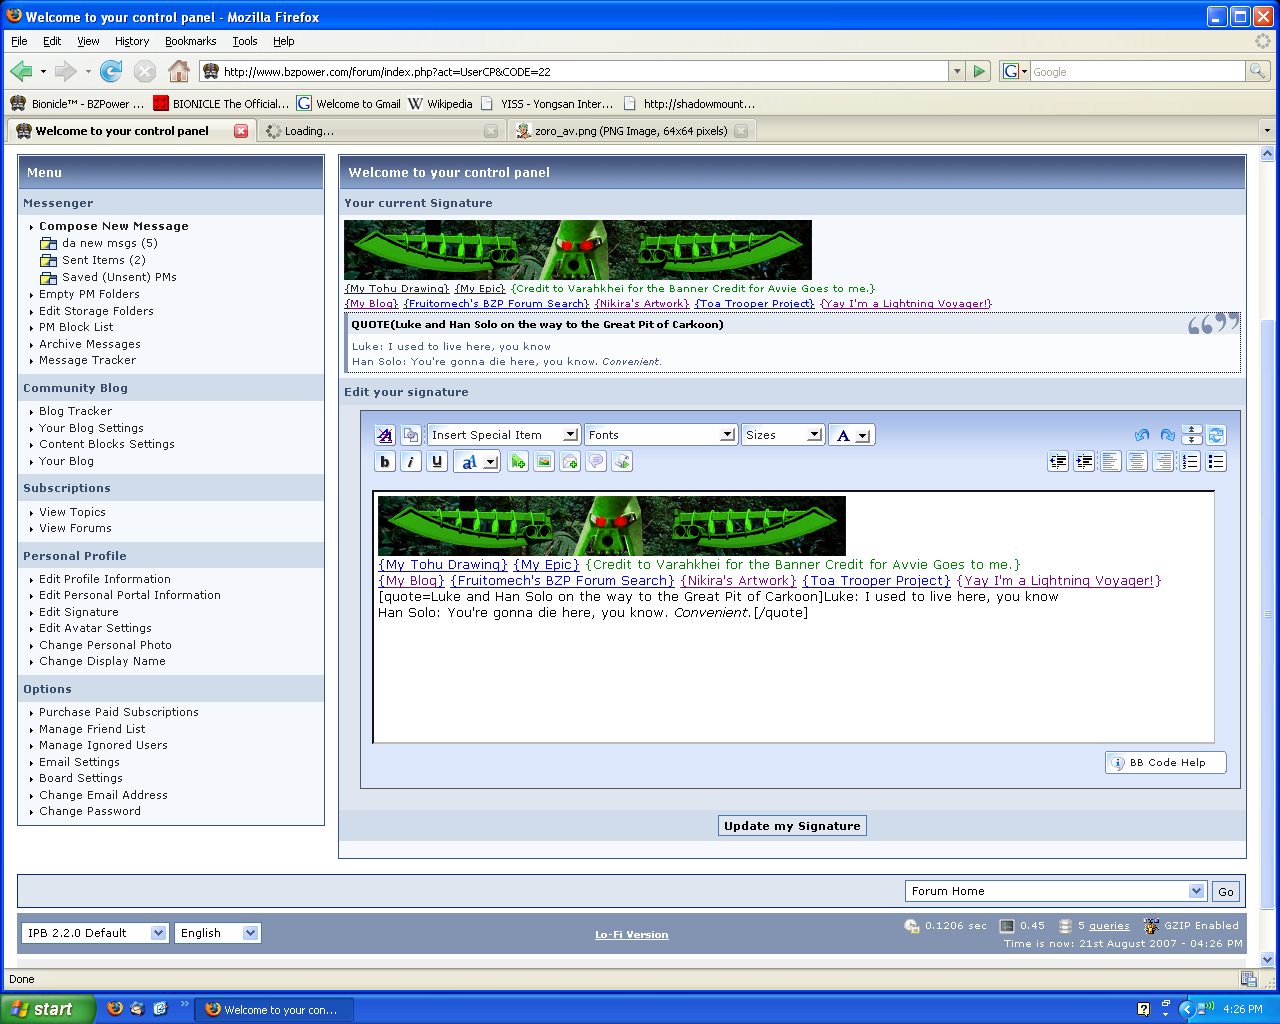Click the Update my Signature button

tap(792, 826)
